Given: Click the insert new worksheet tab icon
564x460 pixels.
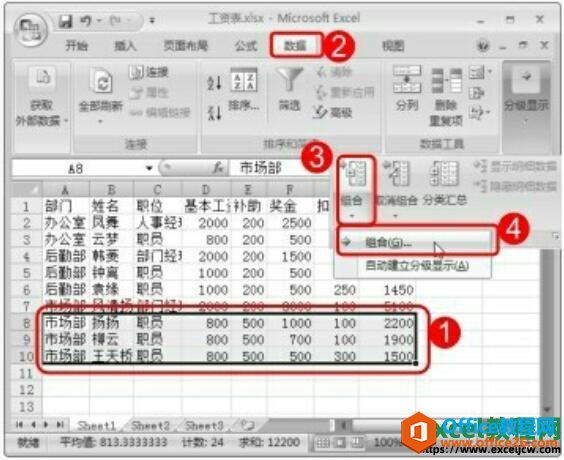Looking at the screenshot, I should (247, 425).
